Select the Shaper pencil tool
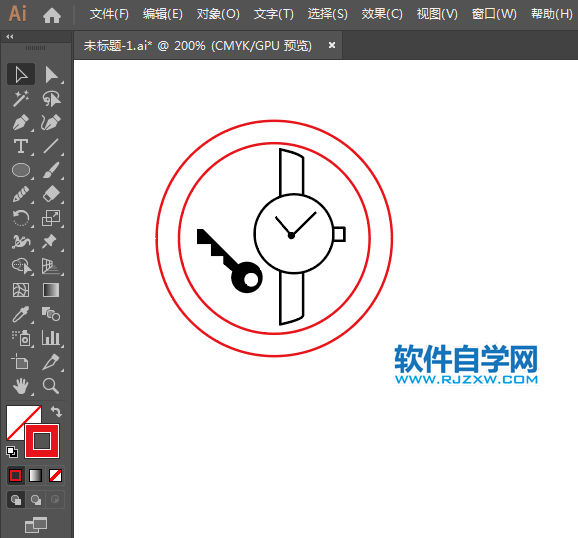The image size is (578, 538). [x=21, y=194]
